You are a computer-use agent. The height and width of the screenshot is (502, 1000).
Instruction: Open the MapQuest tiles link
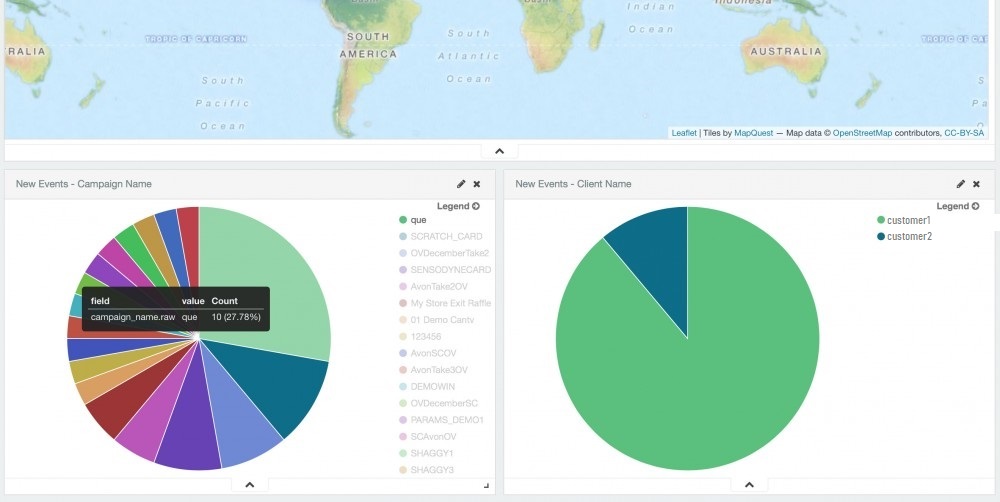(753, 132)
